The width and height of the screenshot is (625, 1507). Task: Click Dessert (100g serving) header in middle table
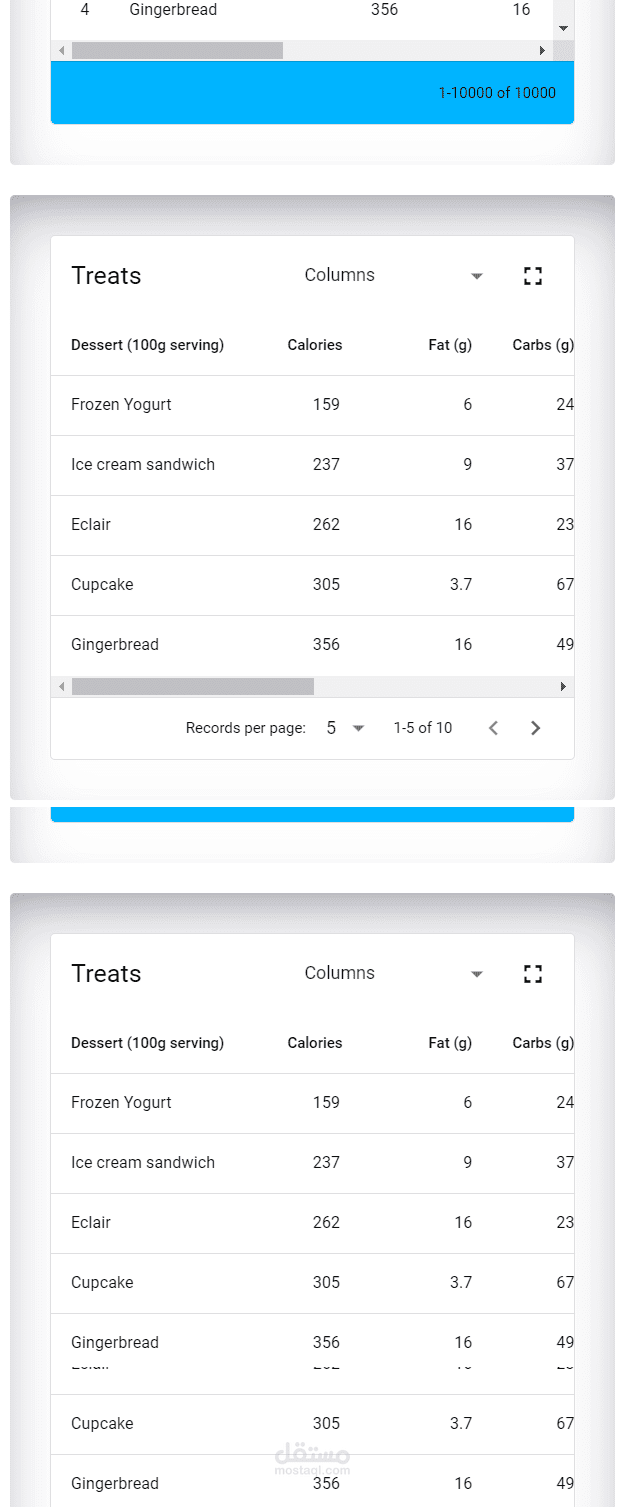pos(147,345)
